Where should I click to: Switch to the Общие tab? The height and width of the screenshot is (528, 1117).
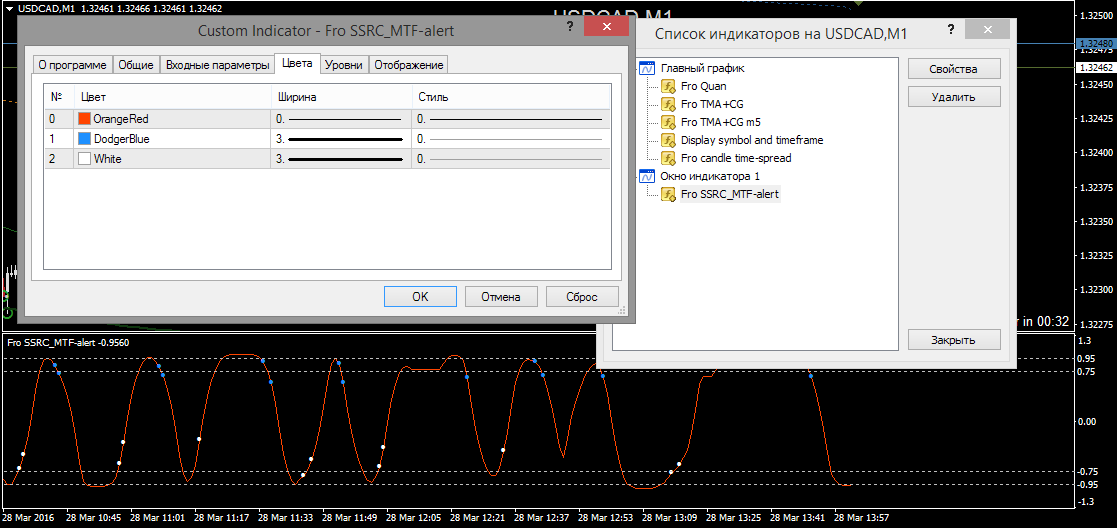pyautogui.click(x=135, y=65)
